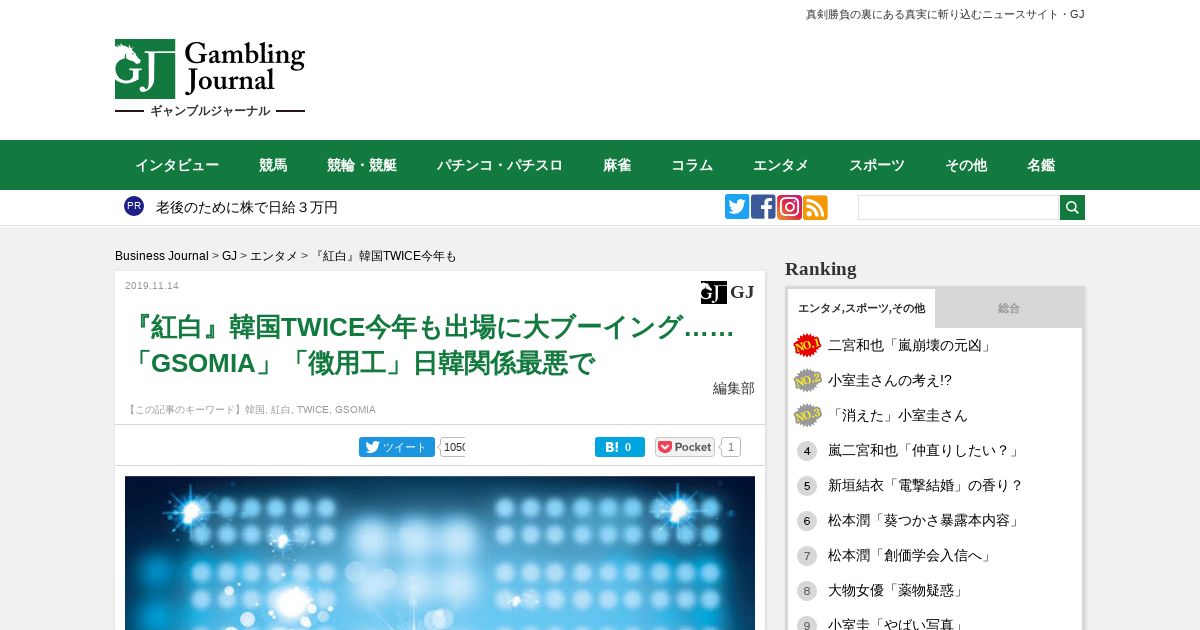Click the Ranking heading
The image size is (1200, 630).
[x=821, y=269]
